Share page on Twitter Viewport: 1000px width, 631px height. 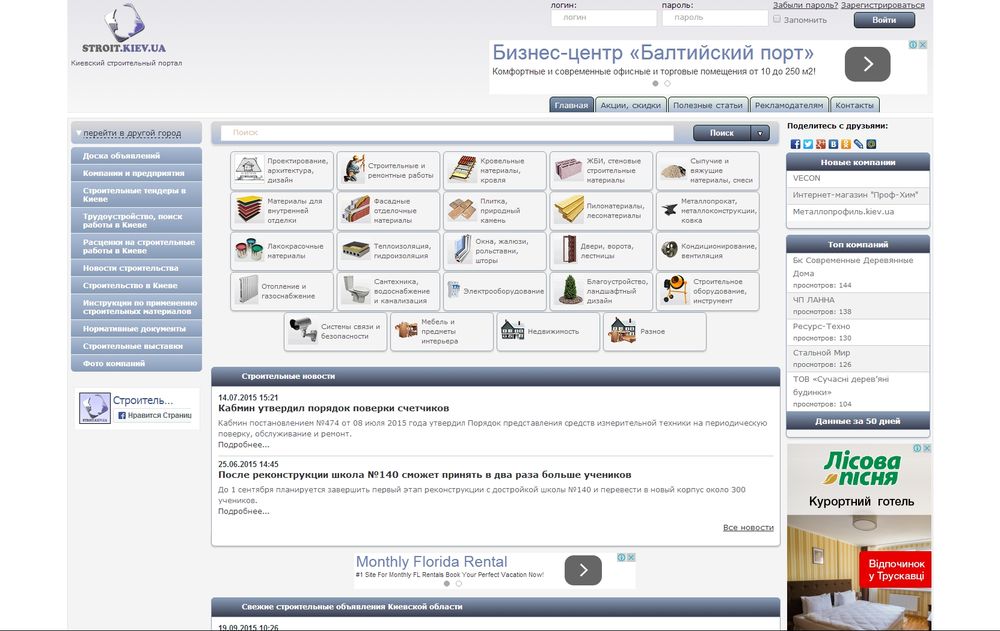(x=808, y=144)
